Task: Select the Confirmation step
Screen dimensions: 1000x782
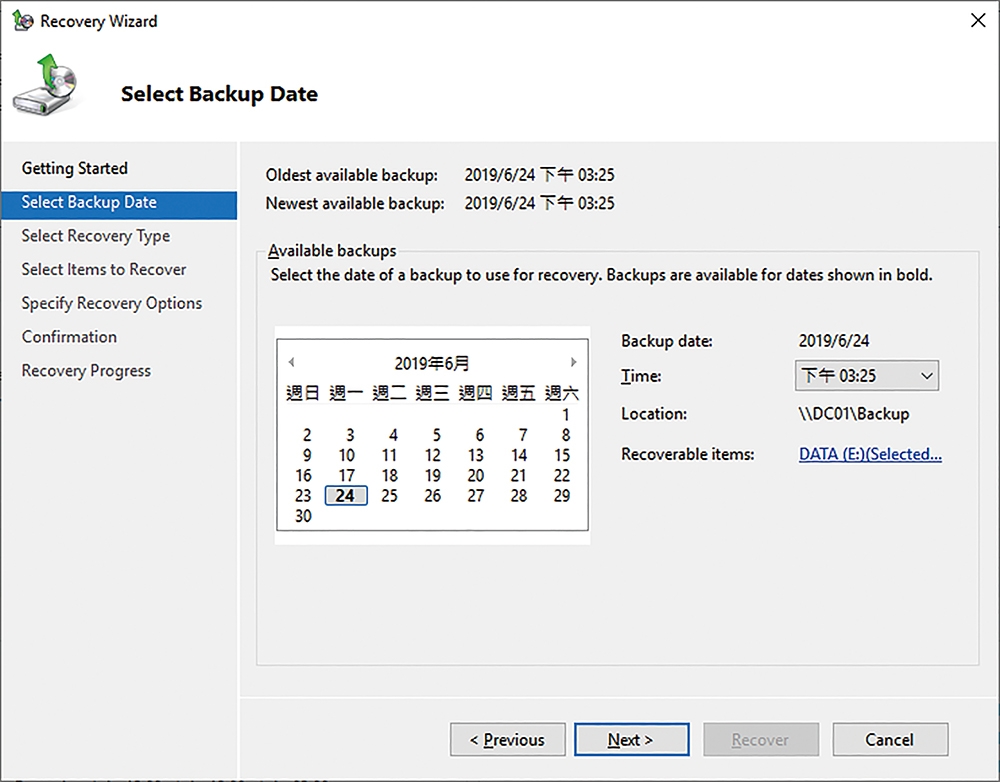Action: point(69,337)
